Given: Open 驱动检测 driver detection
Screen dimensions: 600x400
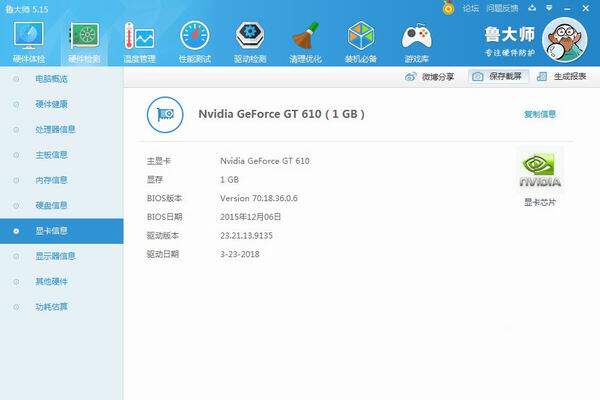Looking at the screenshot, I should [250, 42].
